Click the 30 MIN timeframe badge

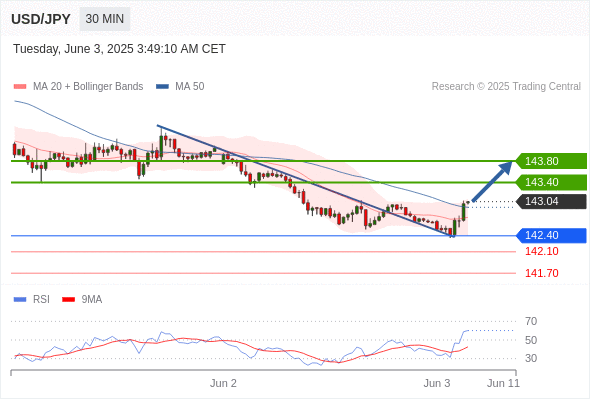coord(105,19)
